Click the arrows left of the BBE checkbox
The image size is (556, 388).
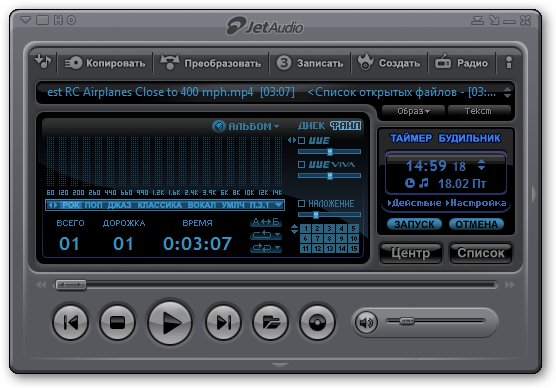point(291,140)
